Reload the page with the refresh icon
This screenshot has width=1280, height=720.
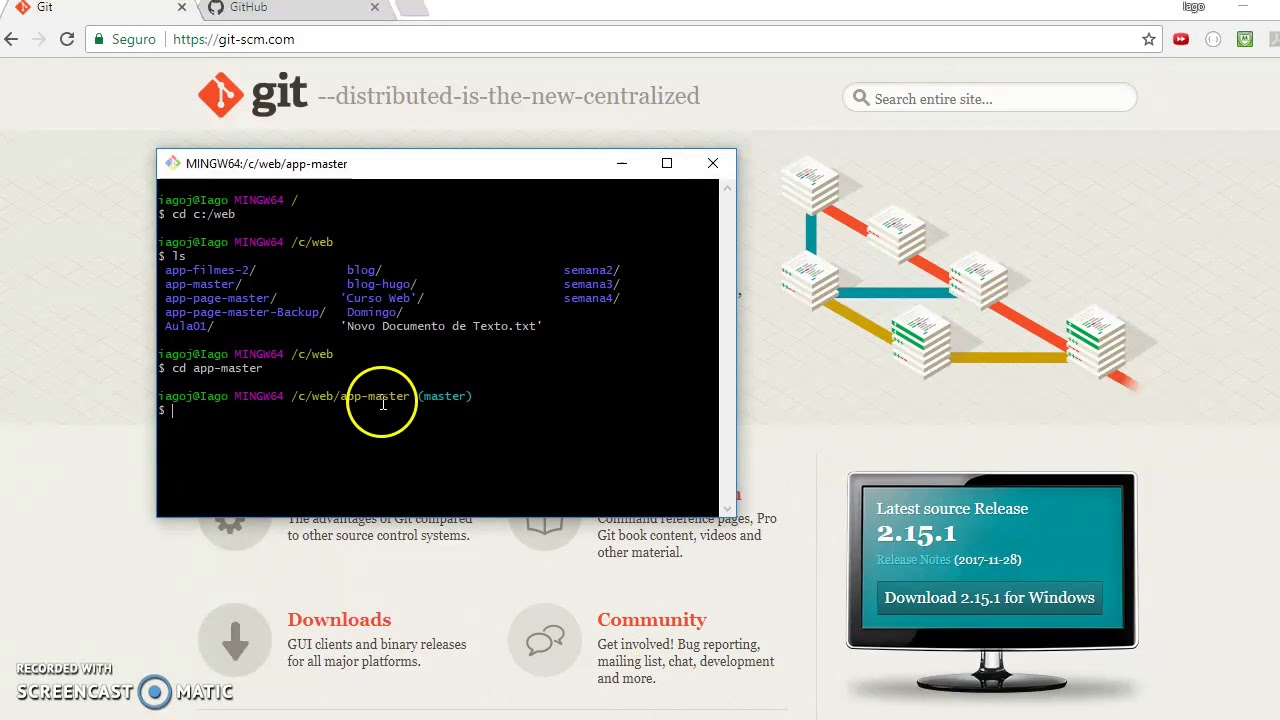[x=67, y=39]
